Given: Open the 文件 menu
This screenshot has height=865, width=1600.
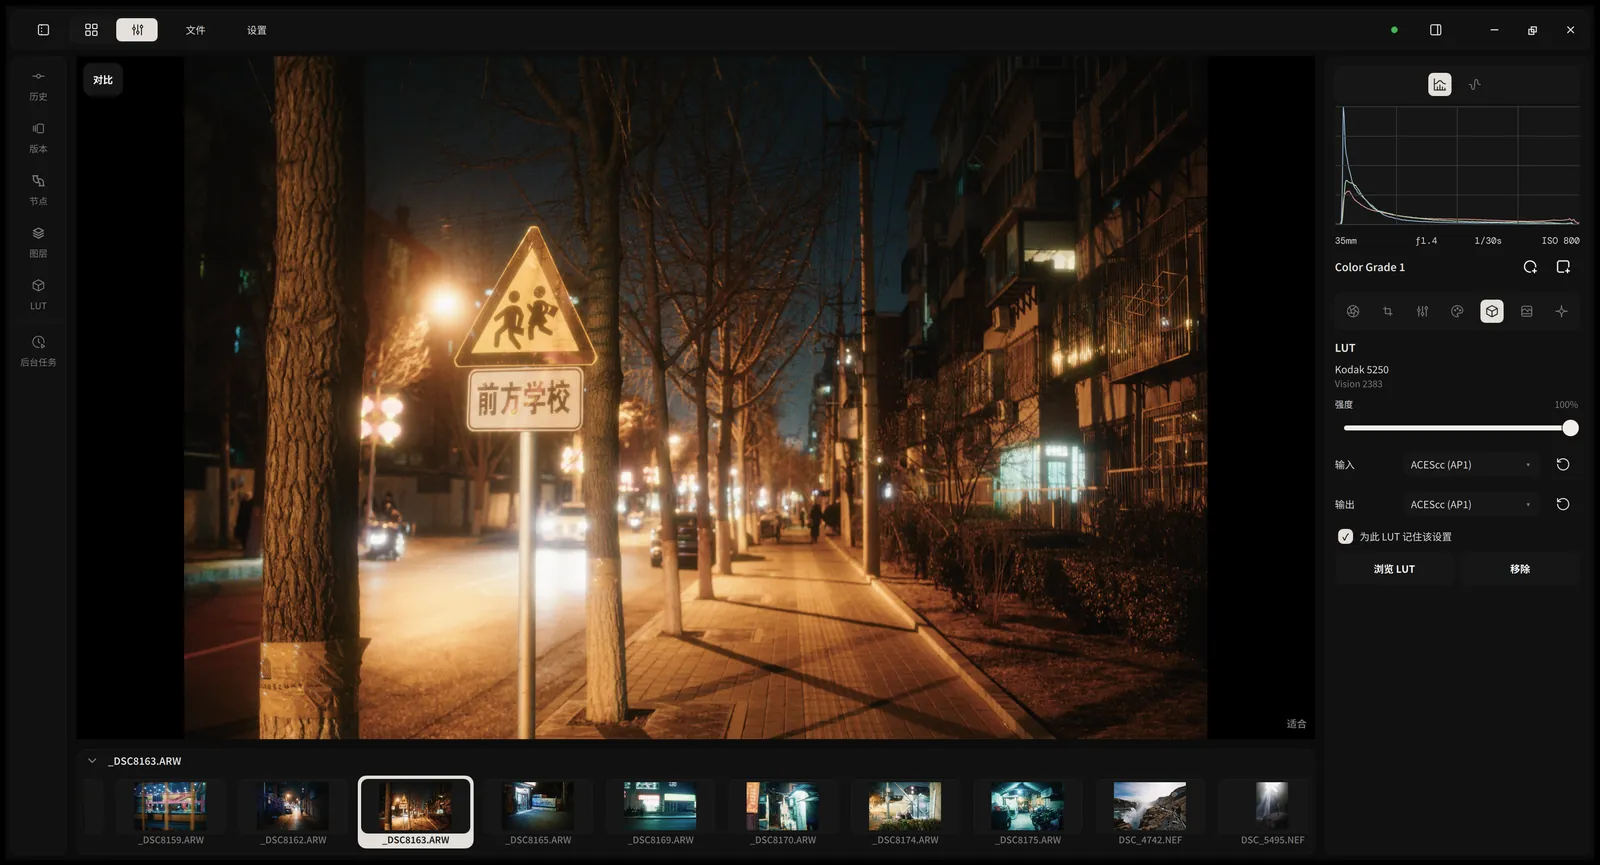Looking at the screenshot, I should pos(195,30).
